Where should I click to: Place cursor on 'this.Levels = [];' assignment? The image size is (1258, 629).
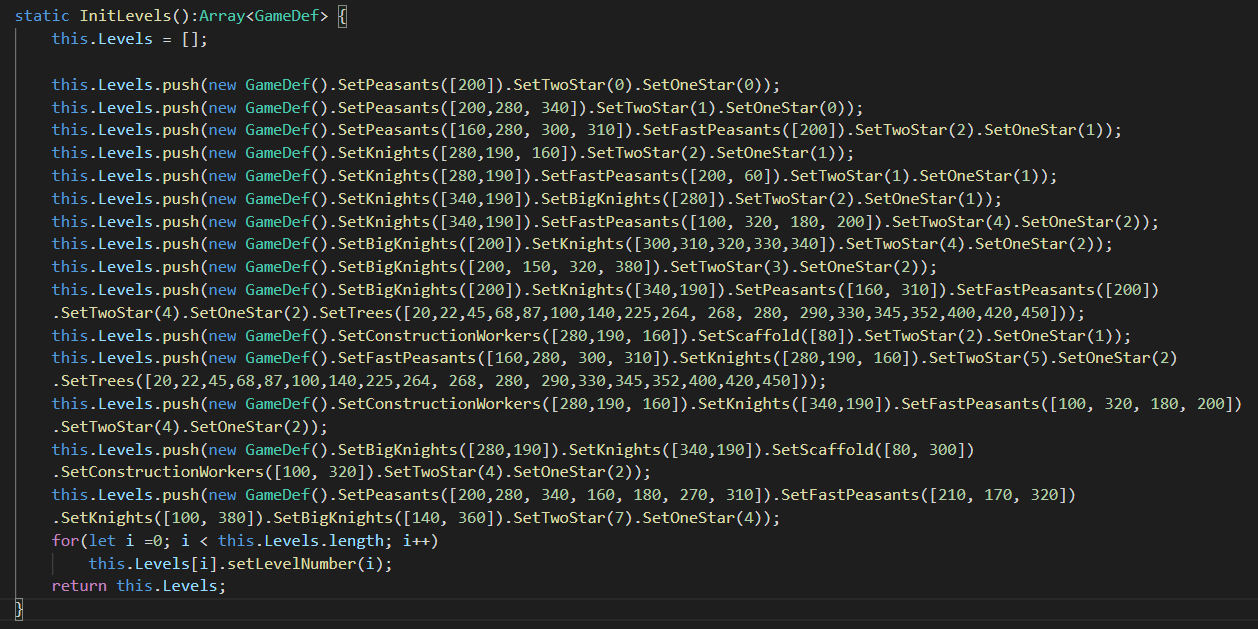(x=129, y=39)
